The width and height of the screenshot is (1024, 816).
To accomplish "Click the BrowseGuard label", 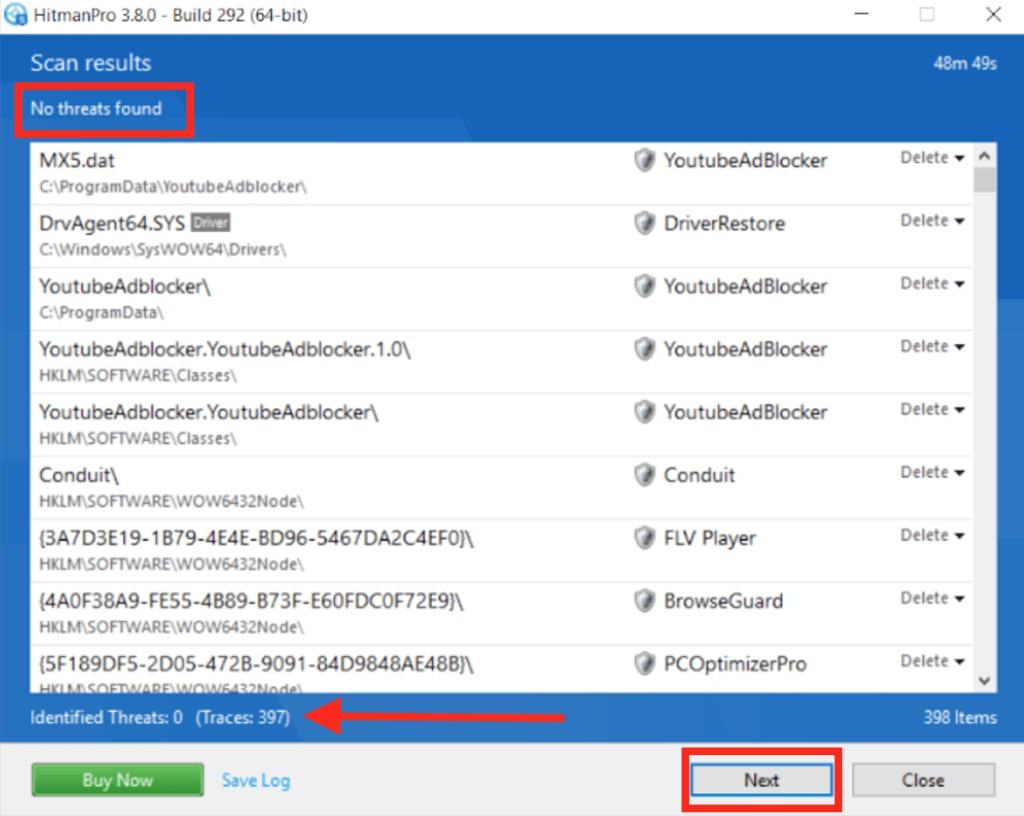I will pos(723,601).
